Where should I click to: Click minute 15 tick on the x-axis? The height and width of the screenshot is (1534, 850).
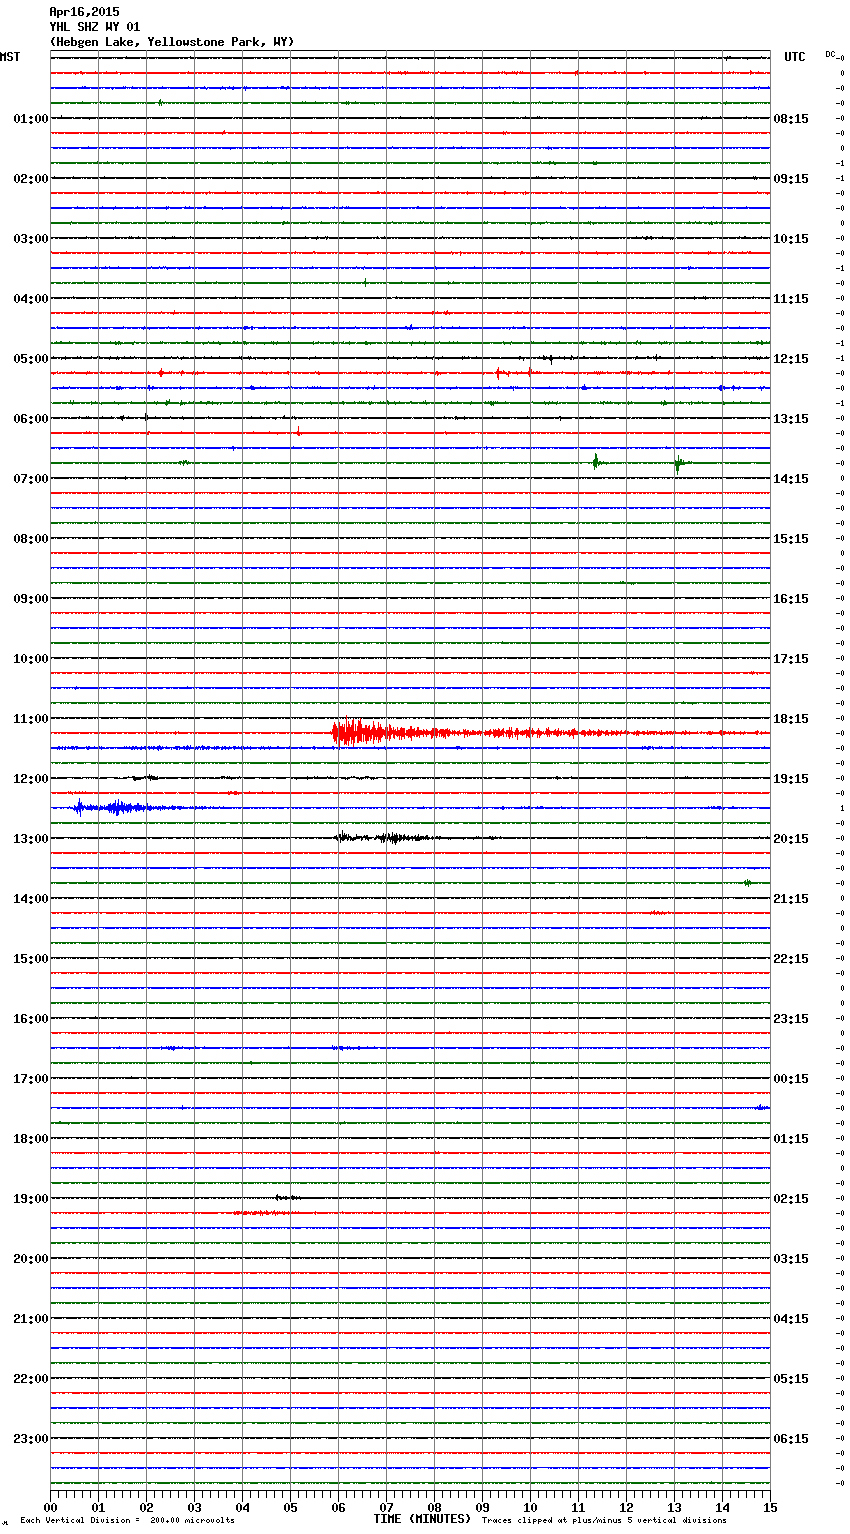[770, 1507]
